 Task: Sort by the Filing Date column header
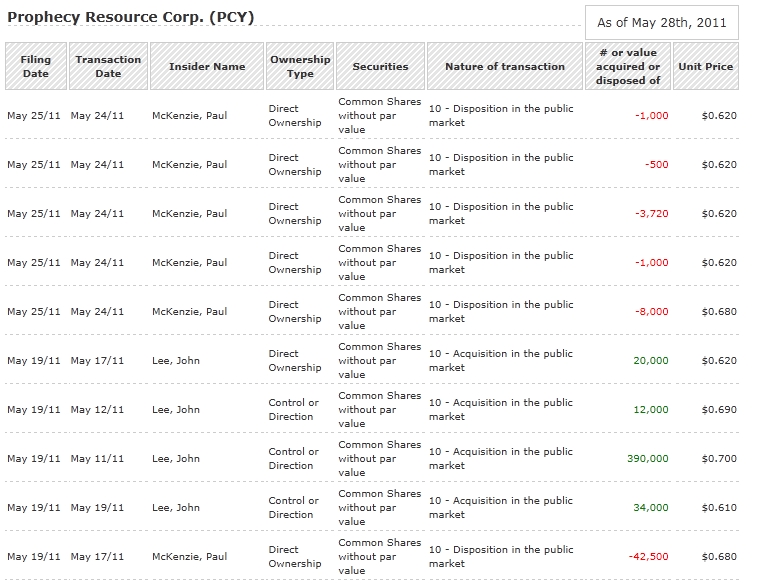(x=35, y=67)
